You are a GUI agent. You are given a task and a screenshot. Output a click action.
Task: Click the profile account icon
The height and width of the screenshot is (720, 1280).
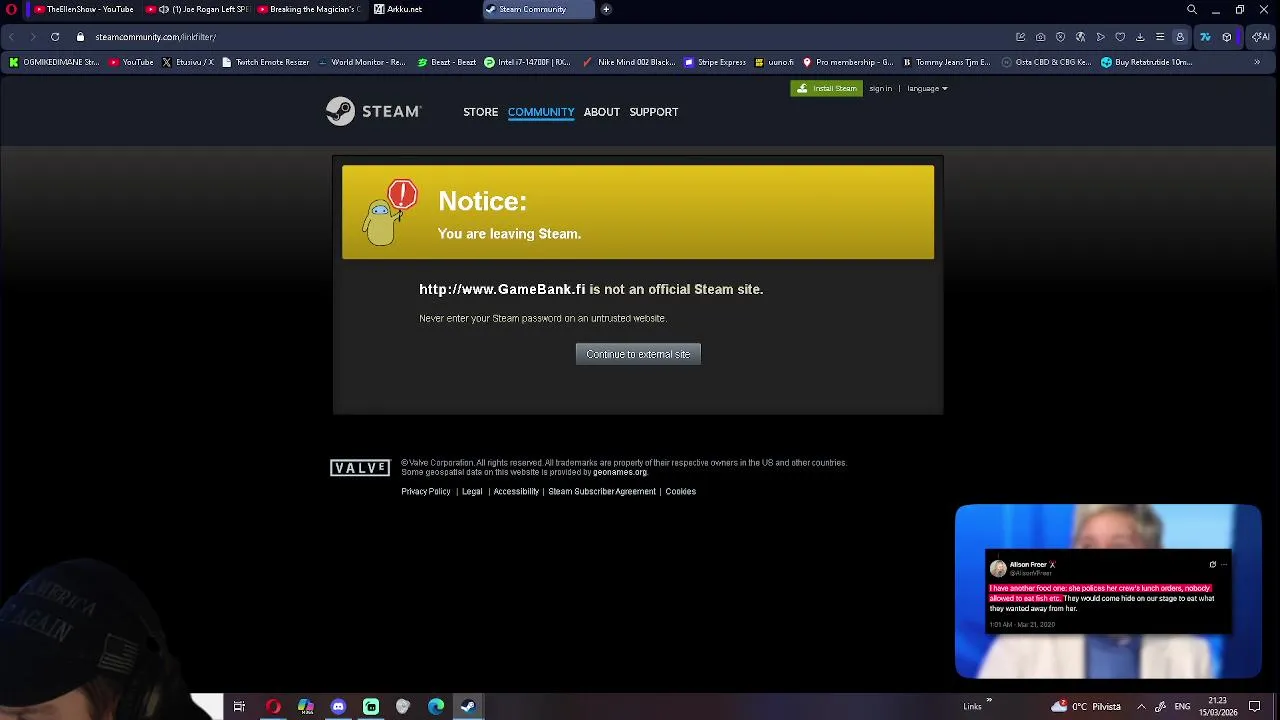pos(1180,37)
